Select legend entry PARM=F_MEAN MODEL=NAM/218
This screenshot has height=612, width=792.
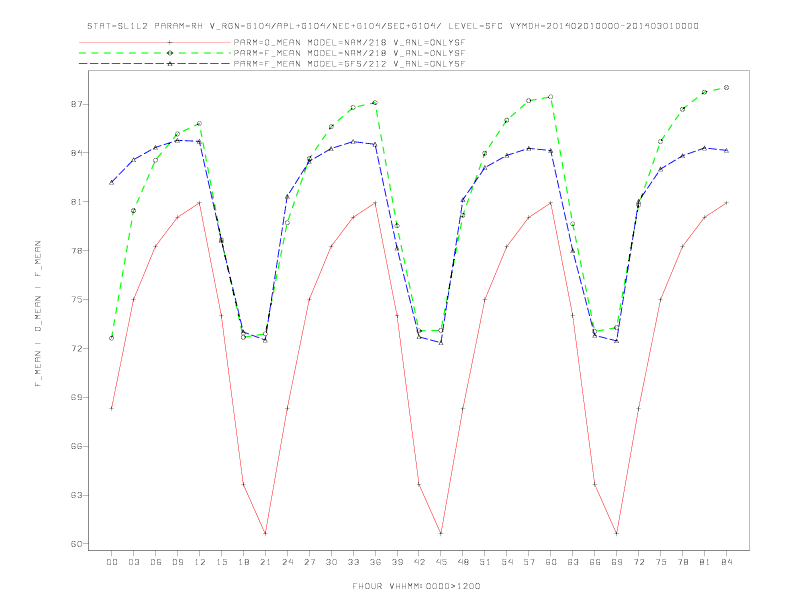349,53
